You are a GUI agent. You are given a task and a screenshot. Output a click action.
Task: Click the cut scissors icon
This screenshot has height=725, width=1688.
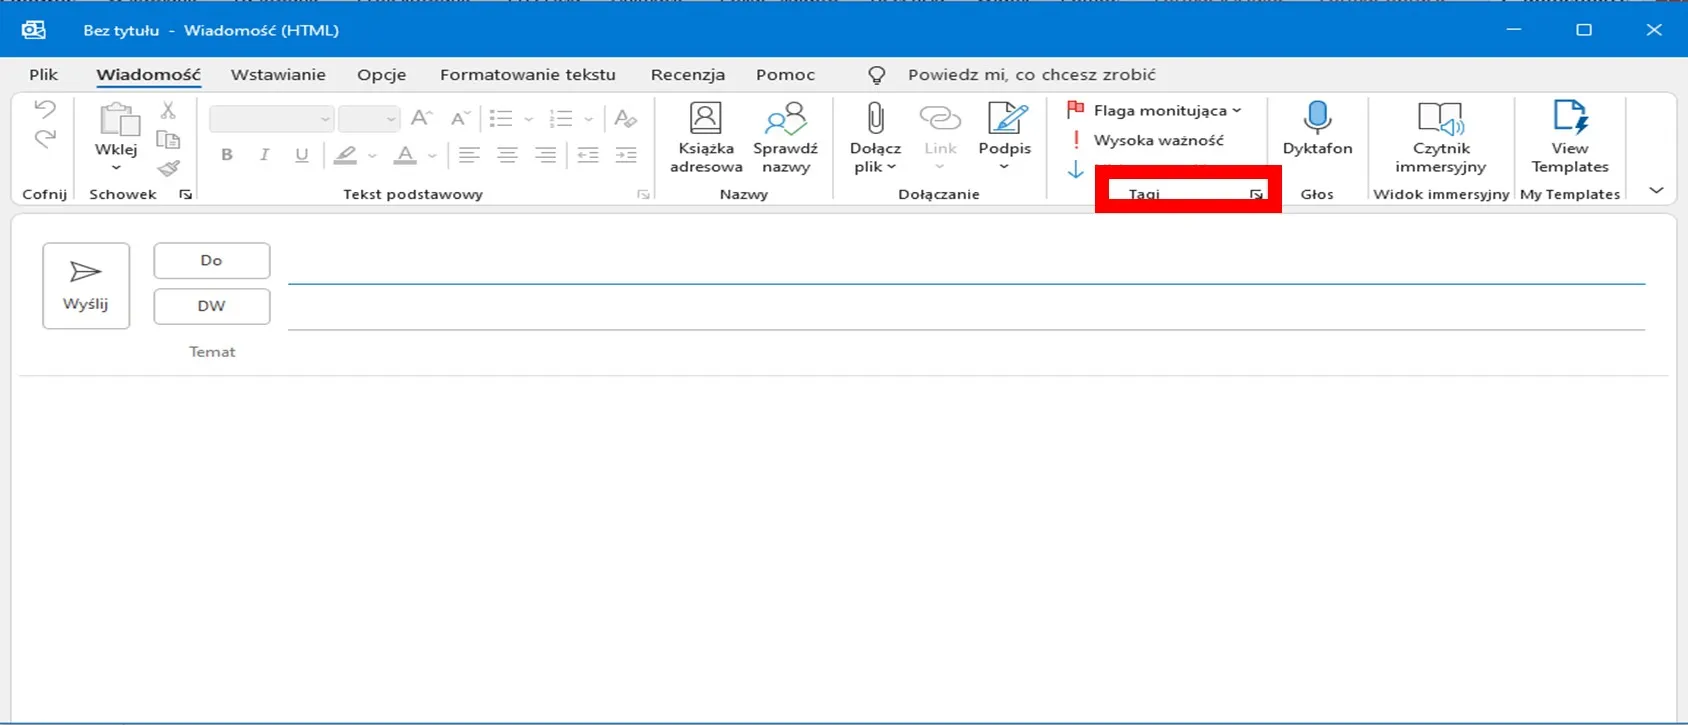pos(168,110)
